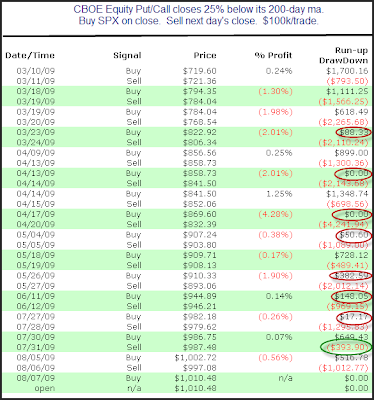Screen dimensions: 374x400
Task: Click the (1.98%) profit value
Action: click(x=275, y=112)
